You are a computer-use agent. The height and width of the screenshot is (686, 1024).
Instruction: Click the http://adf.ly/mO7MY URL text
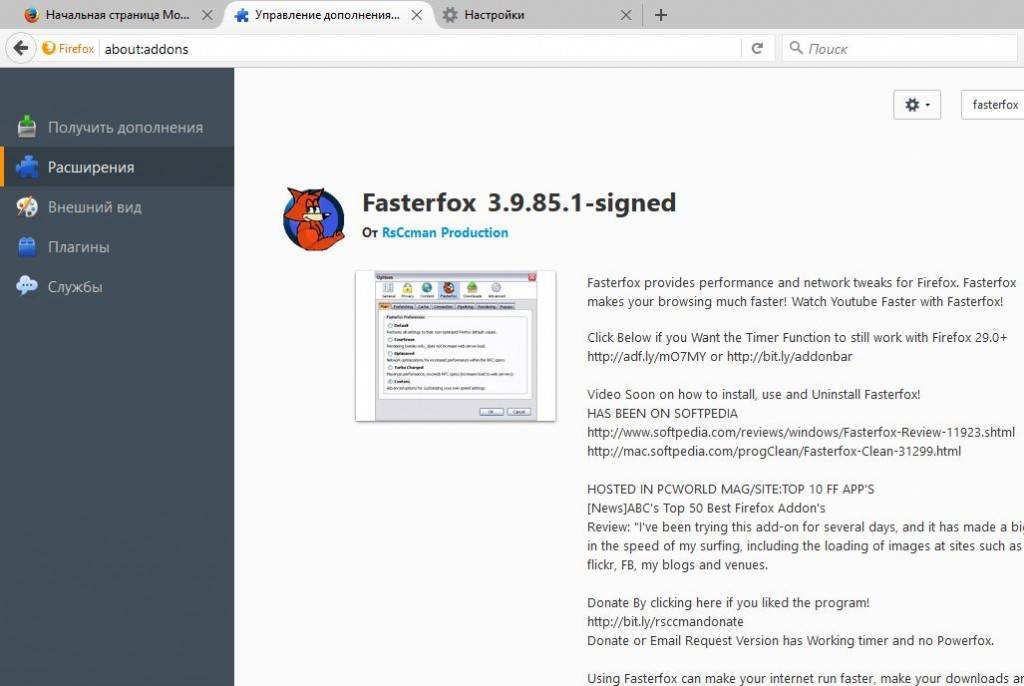647,357
